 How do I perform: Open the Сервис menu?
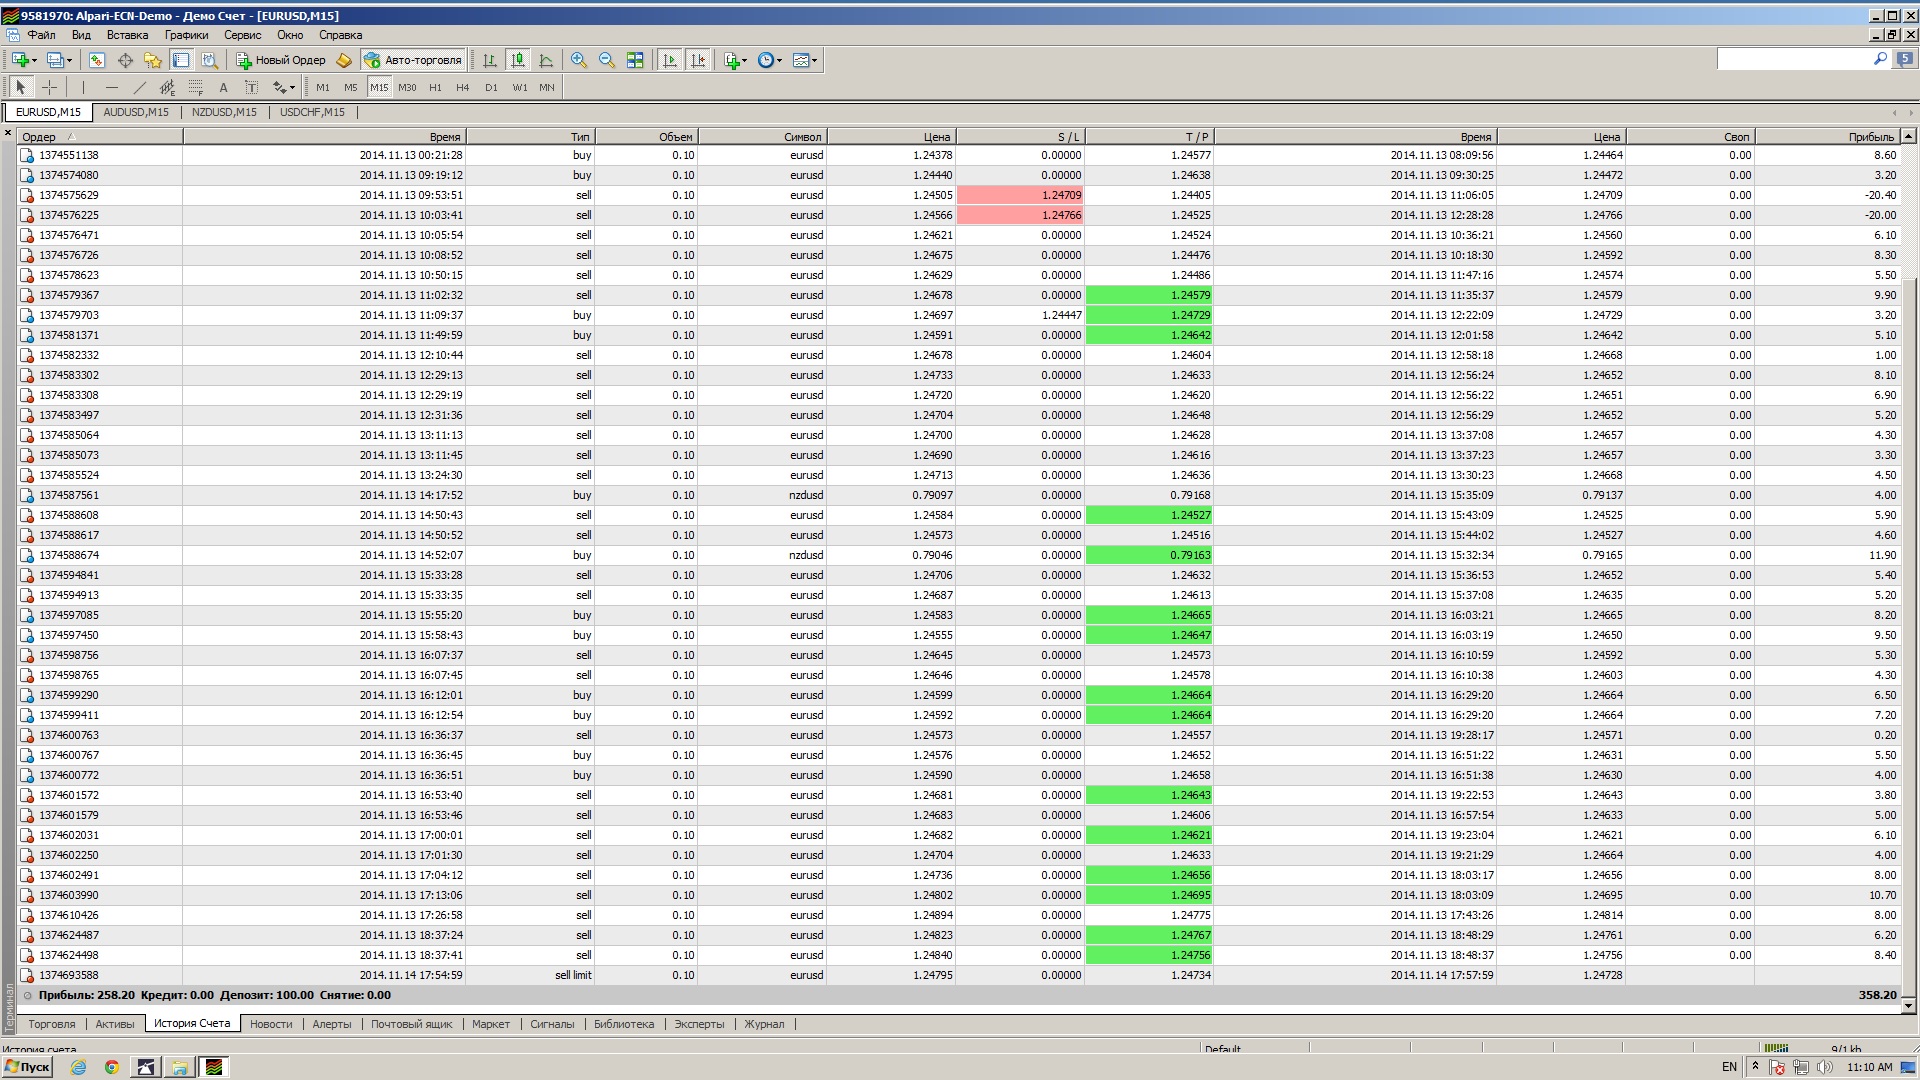point(243,35)
